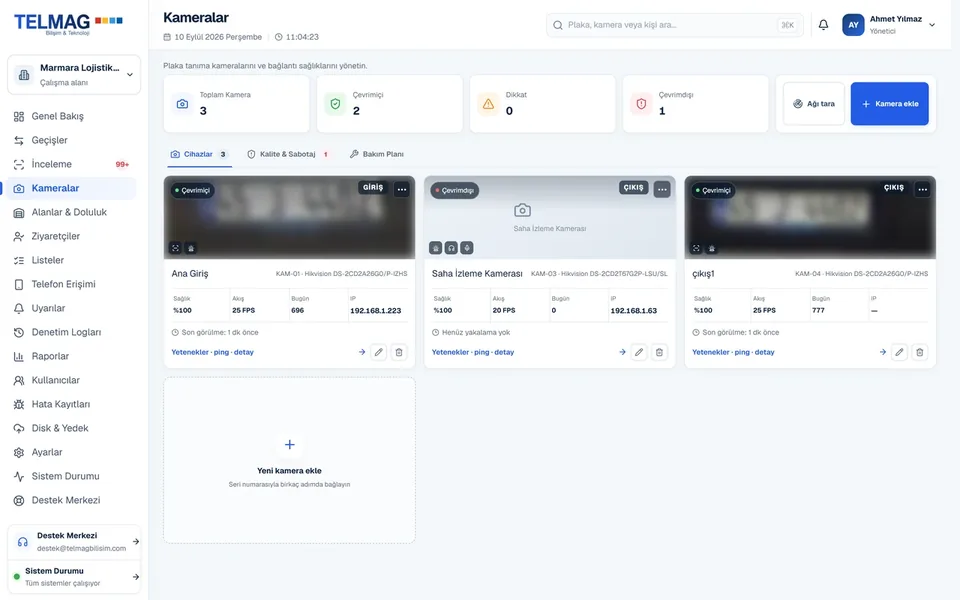Open Denetim Logları in the sidebar

tap(71, 332)
